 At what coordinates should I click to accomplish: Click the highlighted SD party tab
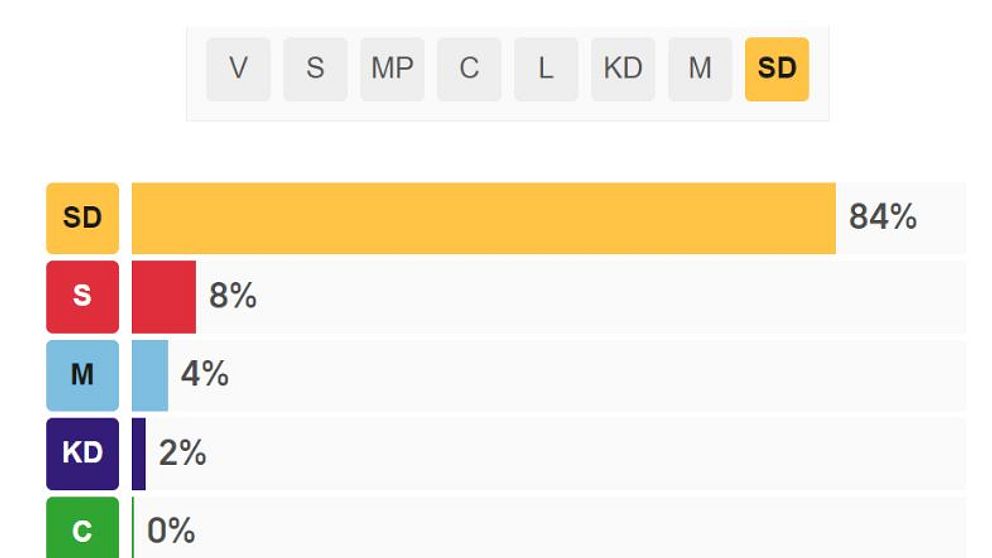pos(777,69)
